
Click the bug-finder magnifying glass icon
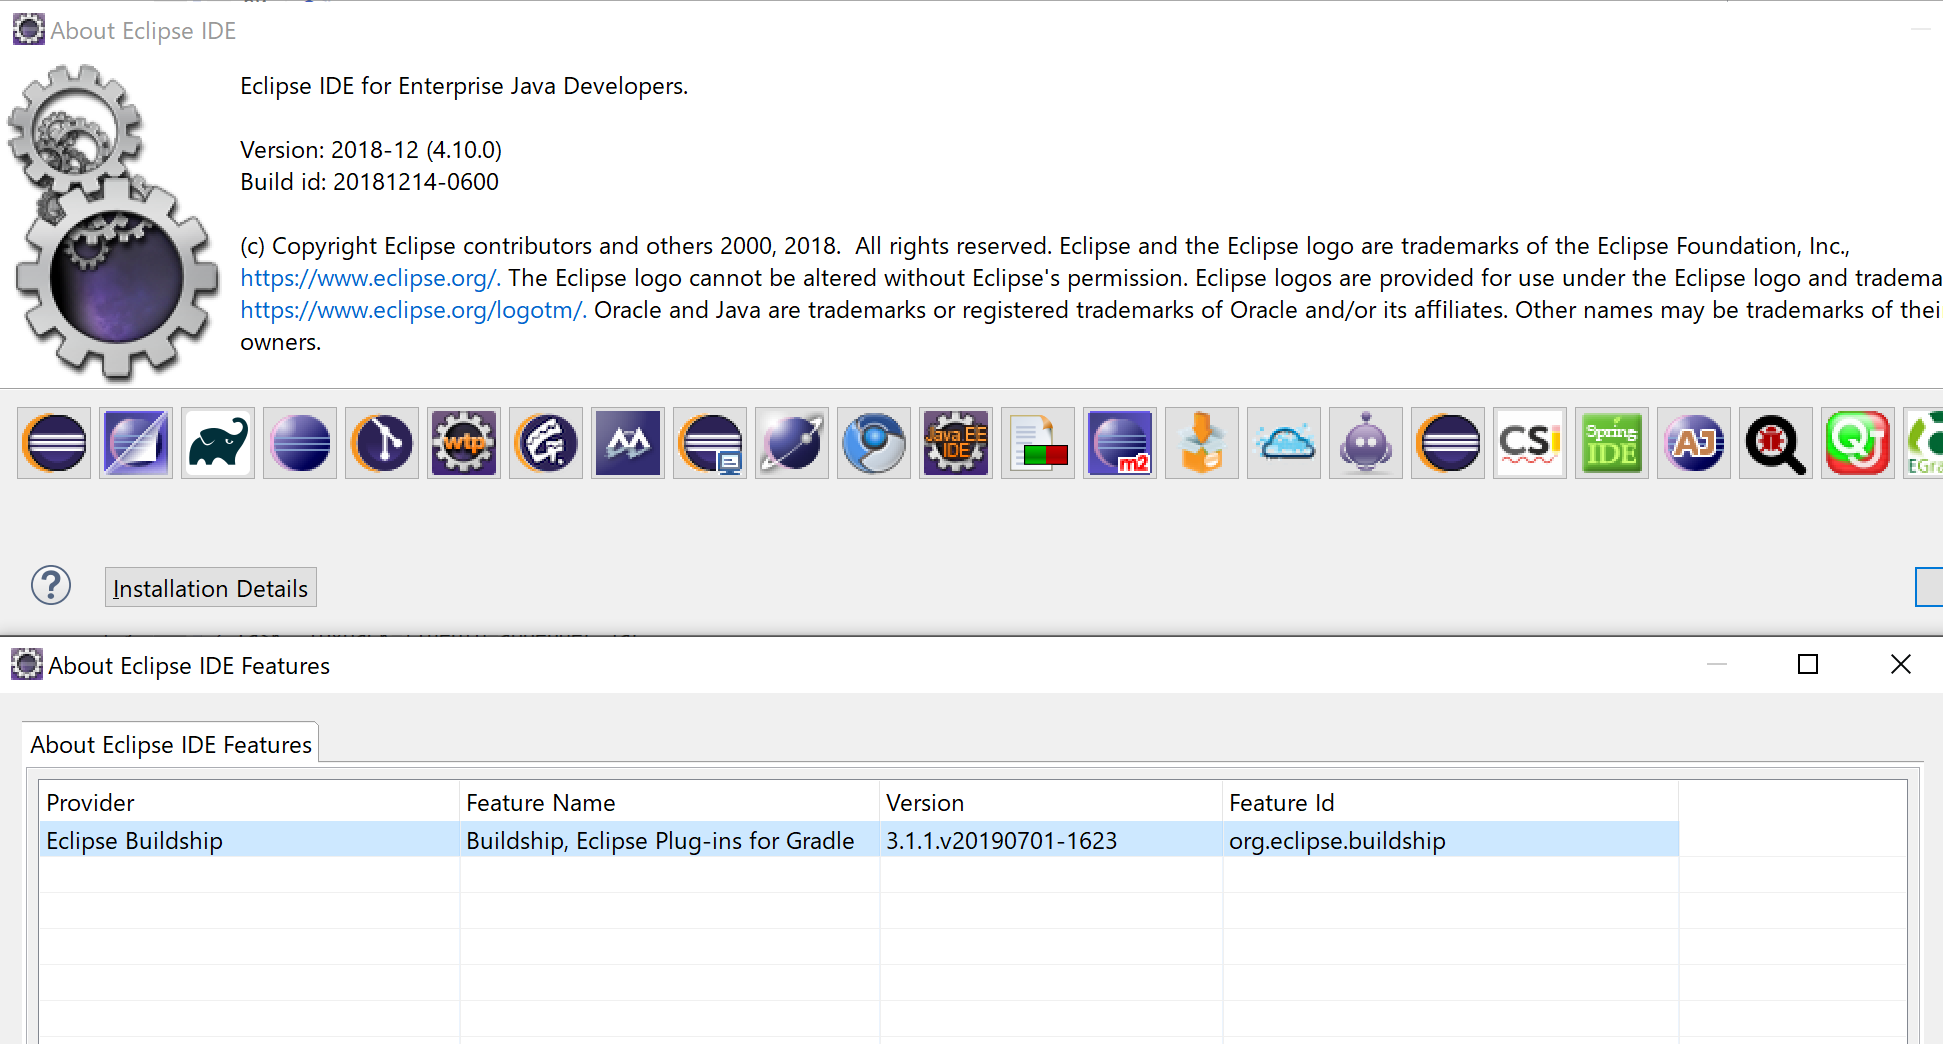point(1775,443)
